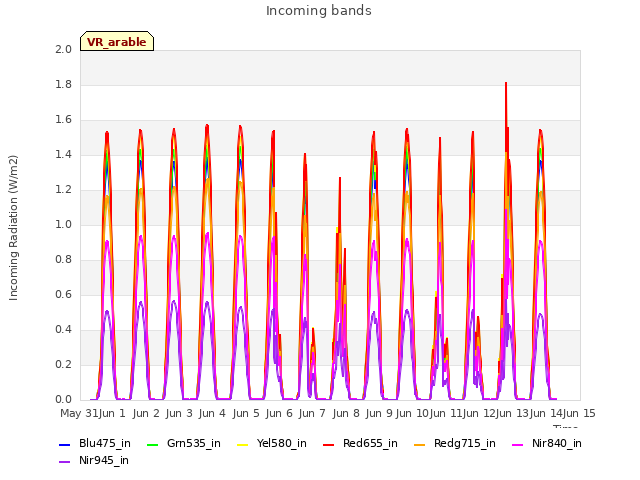Click the May 31 x-axis date label
Screen dimensions: 640x480
(x=79, y=413)
